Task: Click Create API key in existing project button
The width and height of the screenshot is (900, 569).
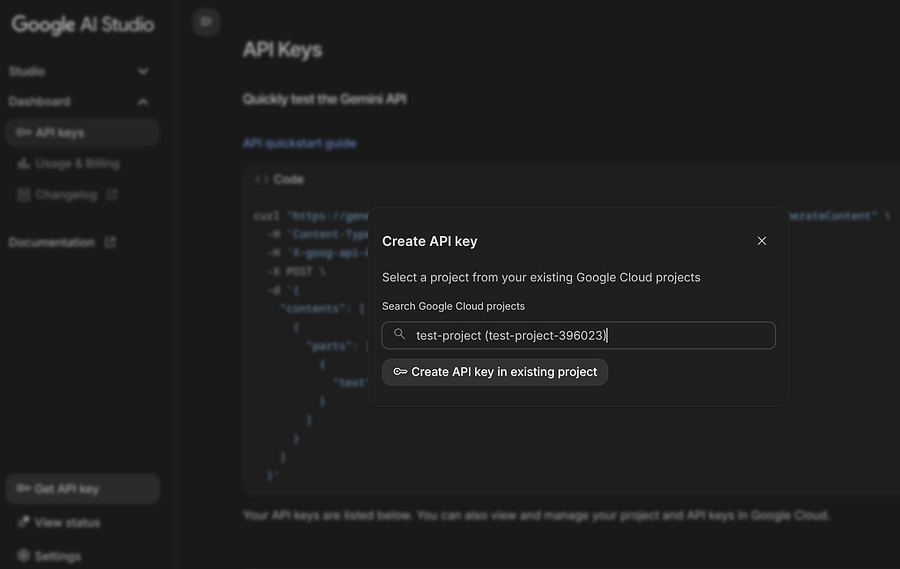Action: click(495, 372)
